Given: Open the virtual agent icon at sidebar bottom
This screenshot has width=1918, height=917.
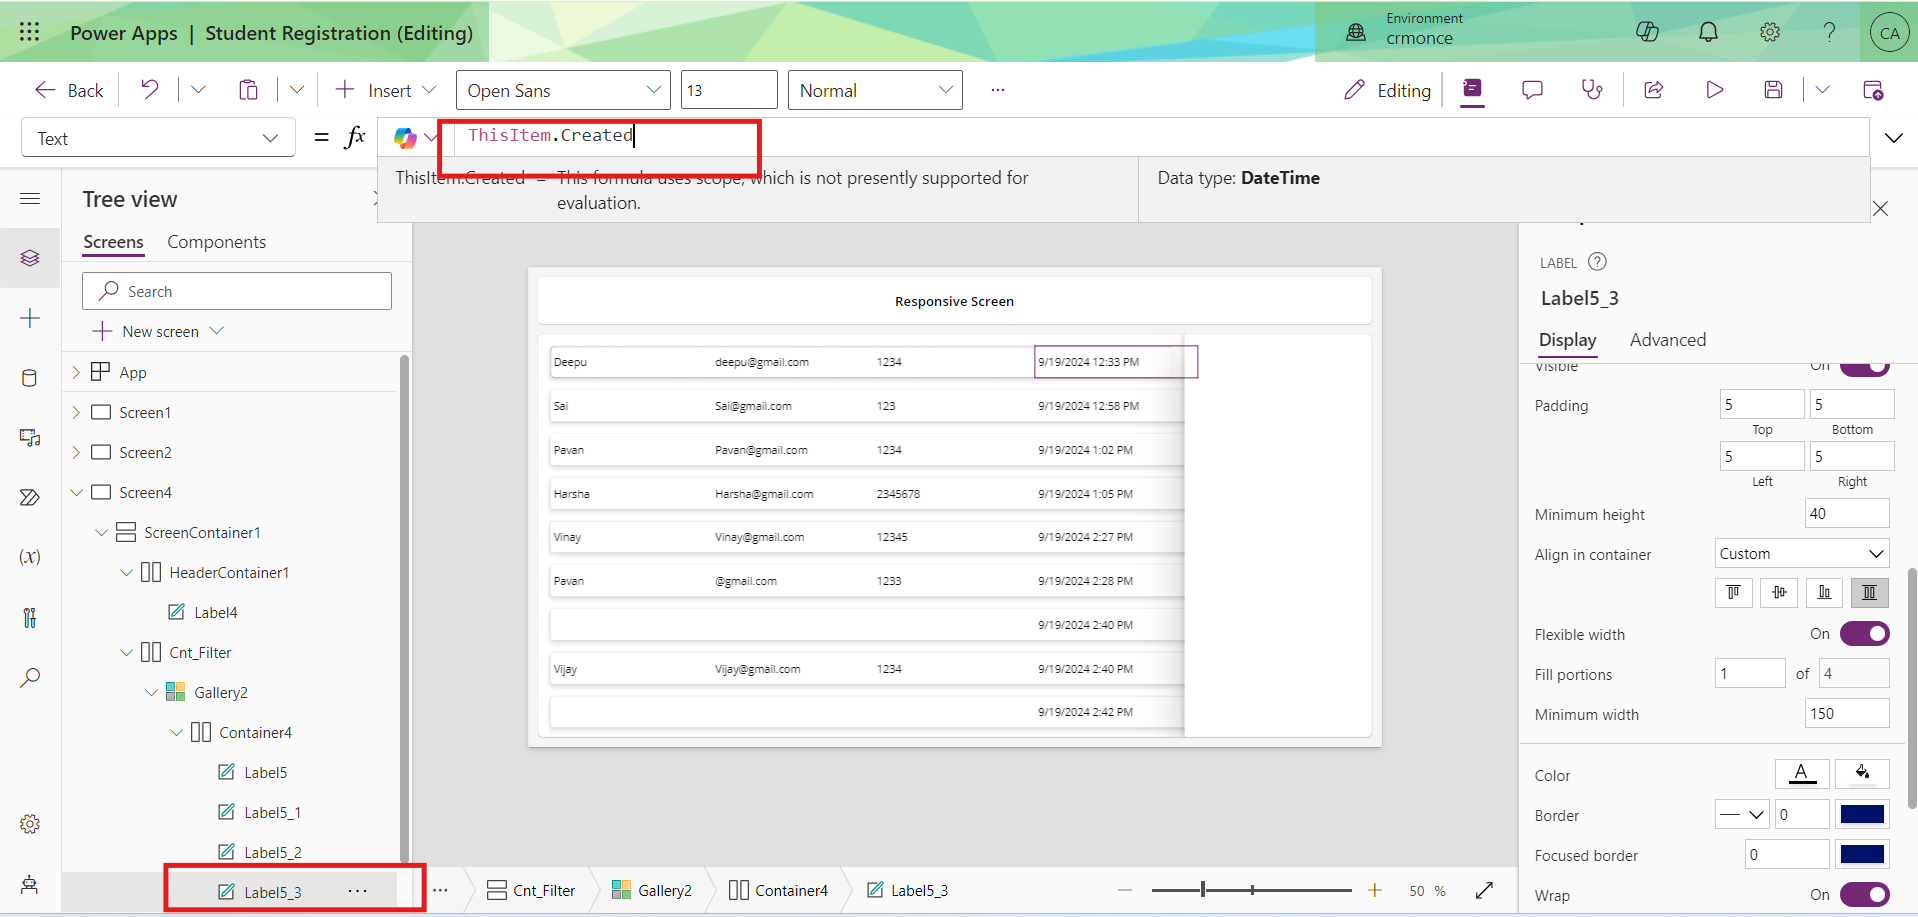Looking at the screenshot, I should coord(30,884).
